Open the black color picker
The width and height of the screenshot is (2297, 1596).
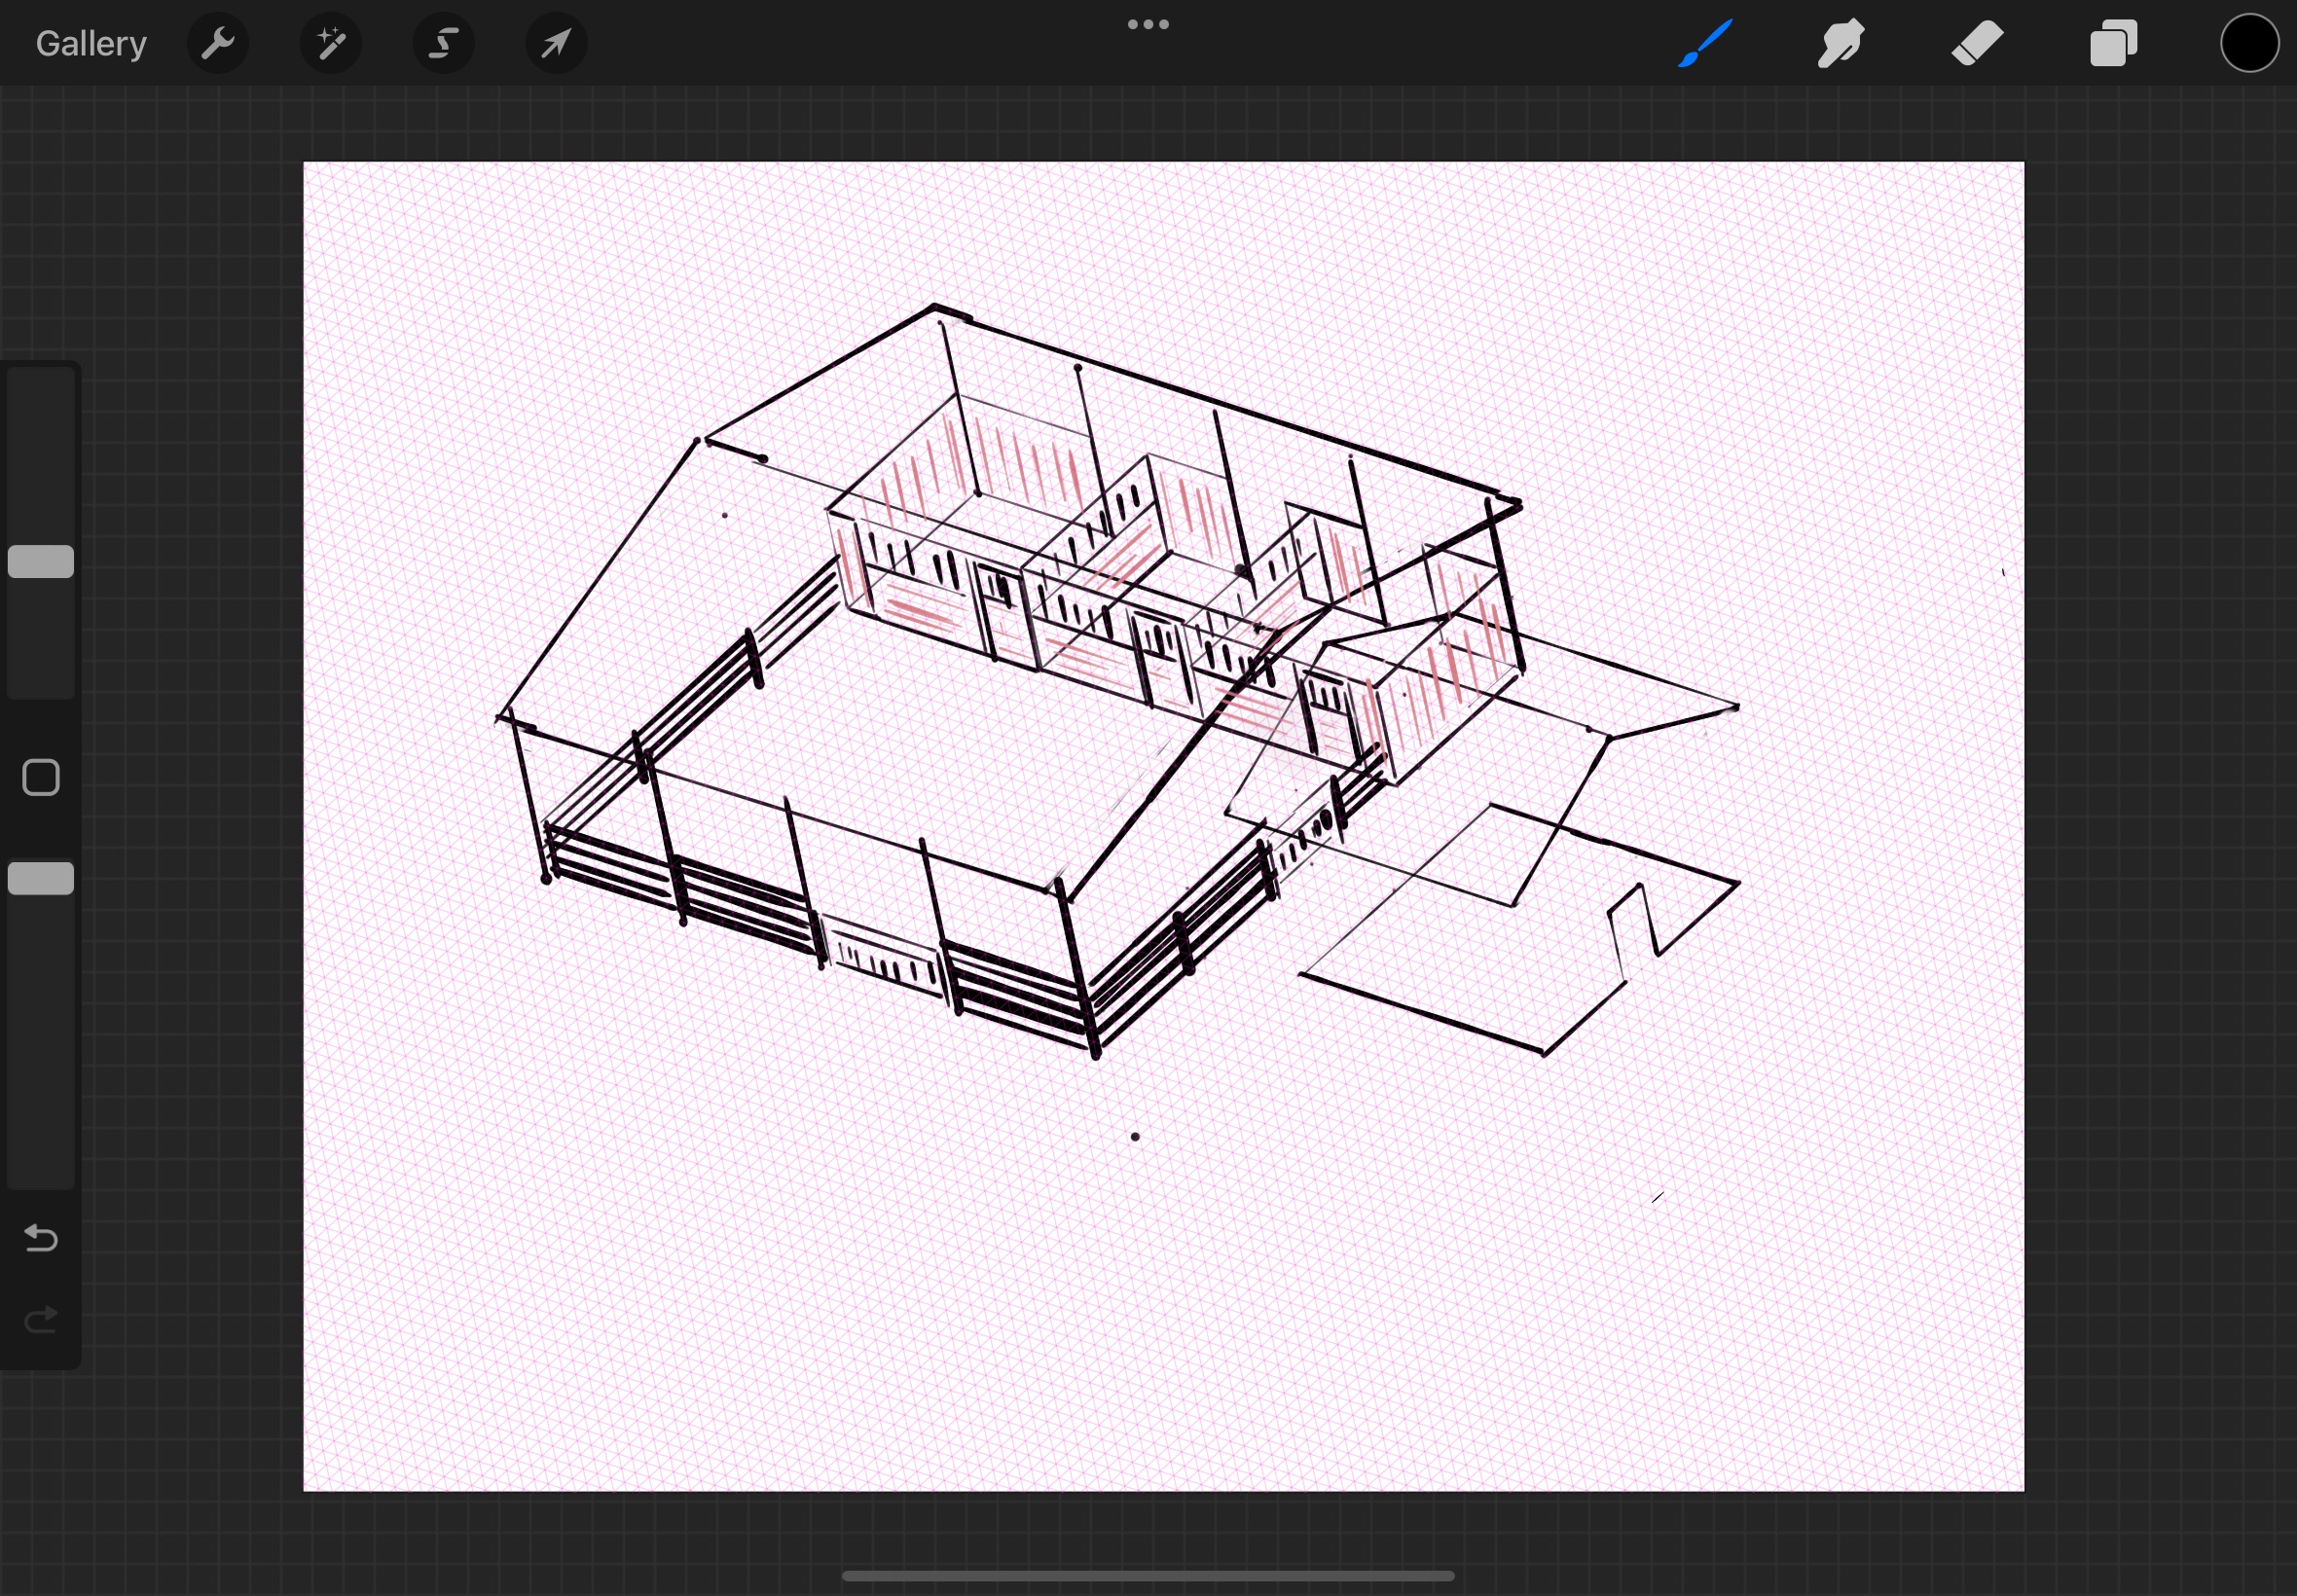pos(2249,43)
